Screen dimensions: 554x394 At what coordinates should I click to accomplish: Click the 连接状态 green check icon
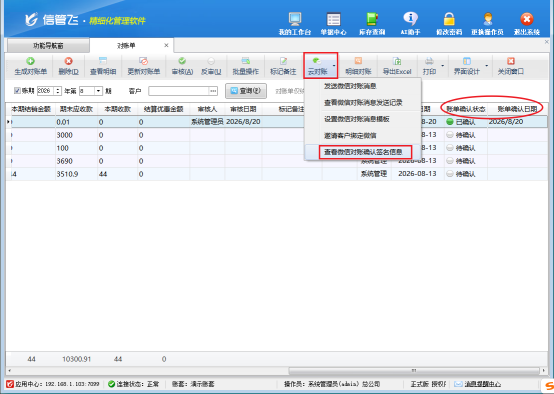112,384
